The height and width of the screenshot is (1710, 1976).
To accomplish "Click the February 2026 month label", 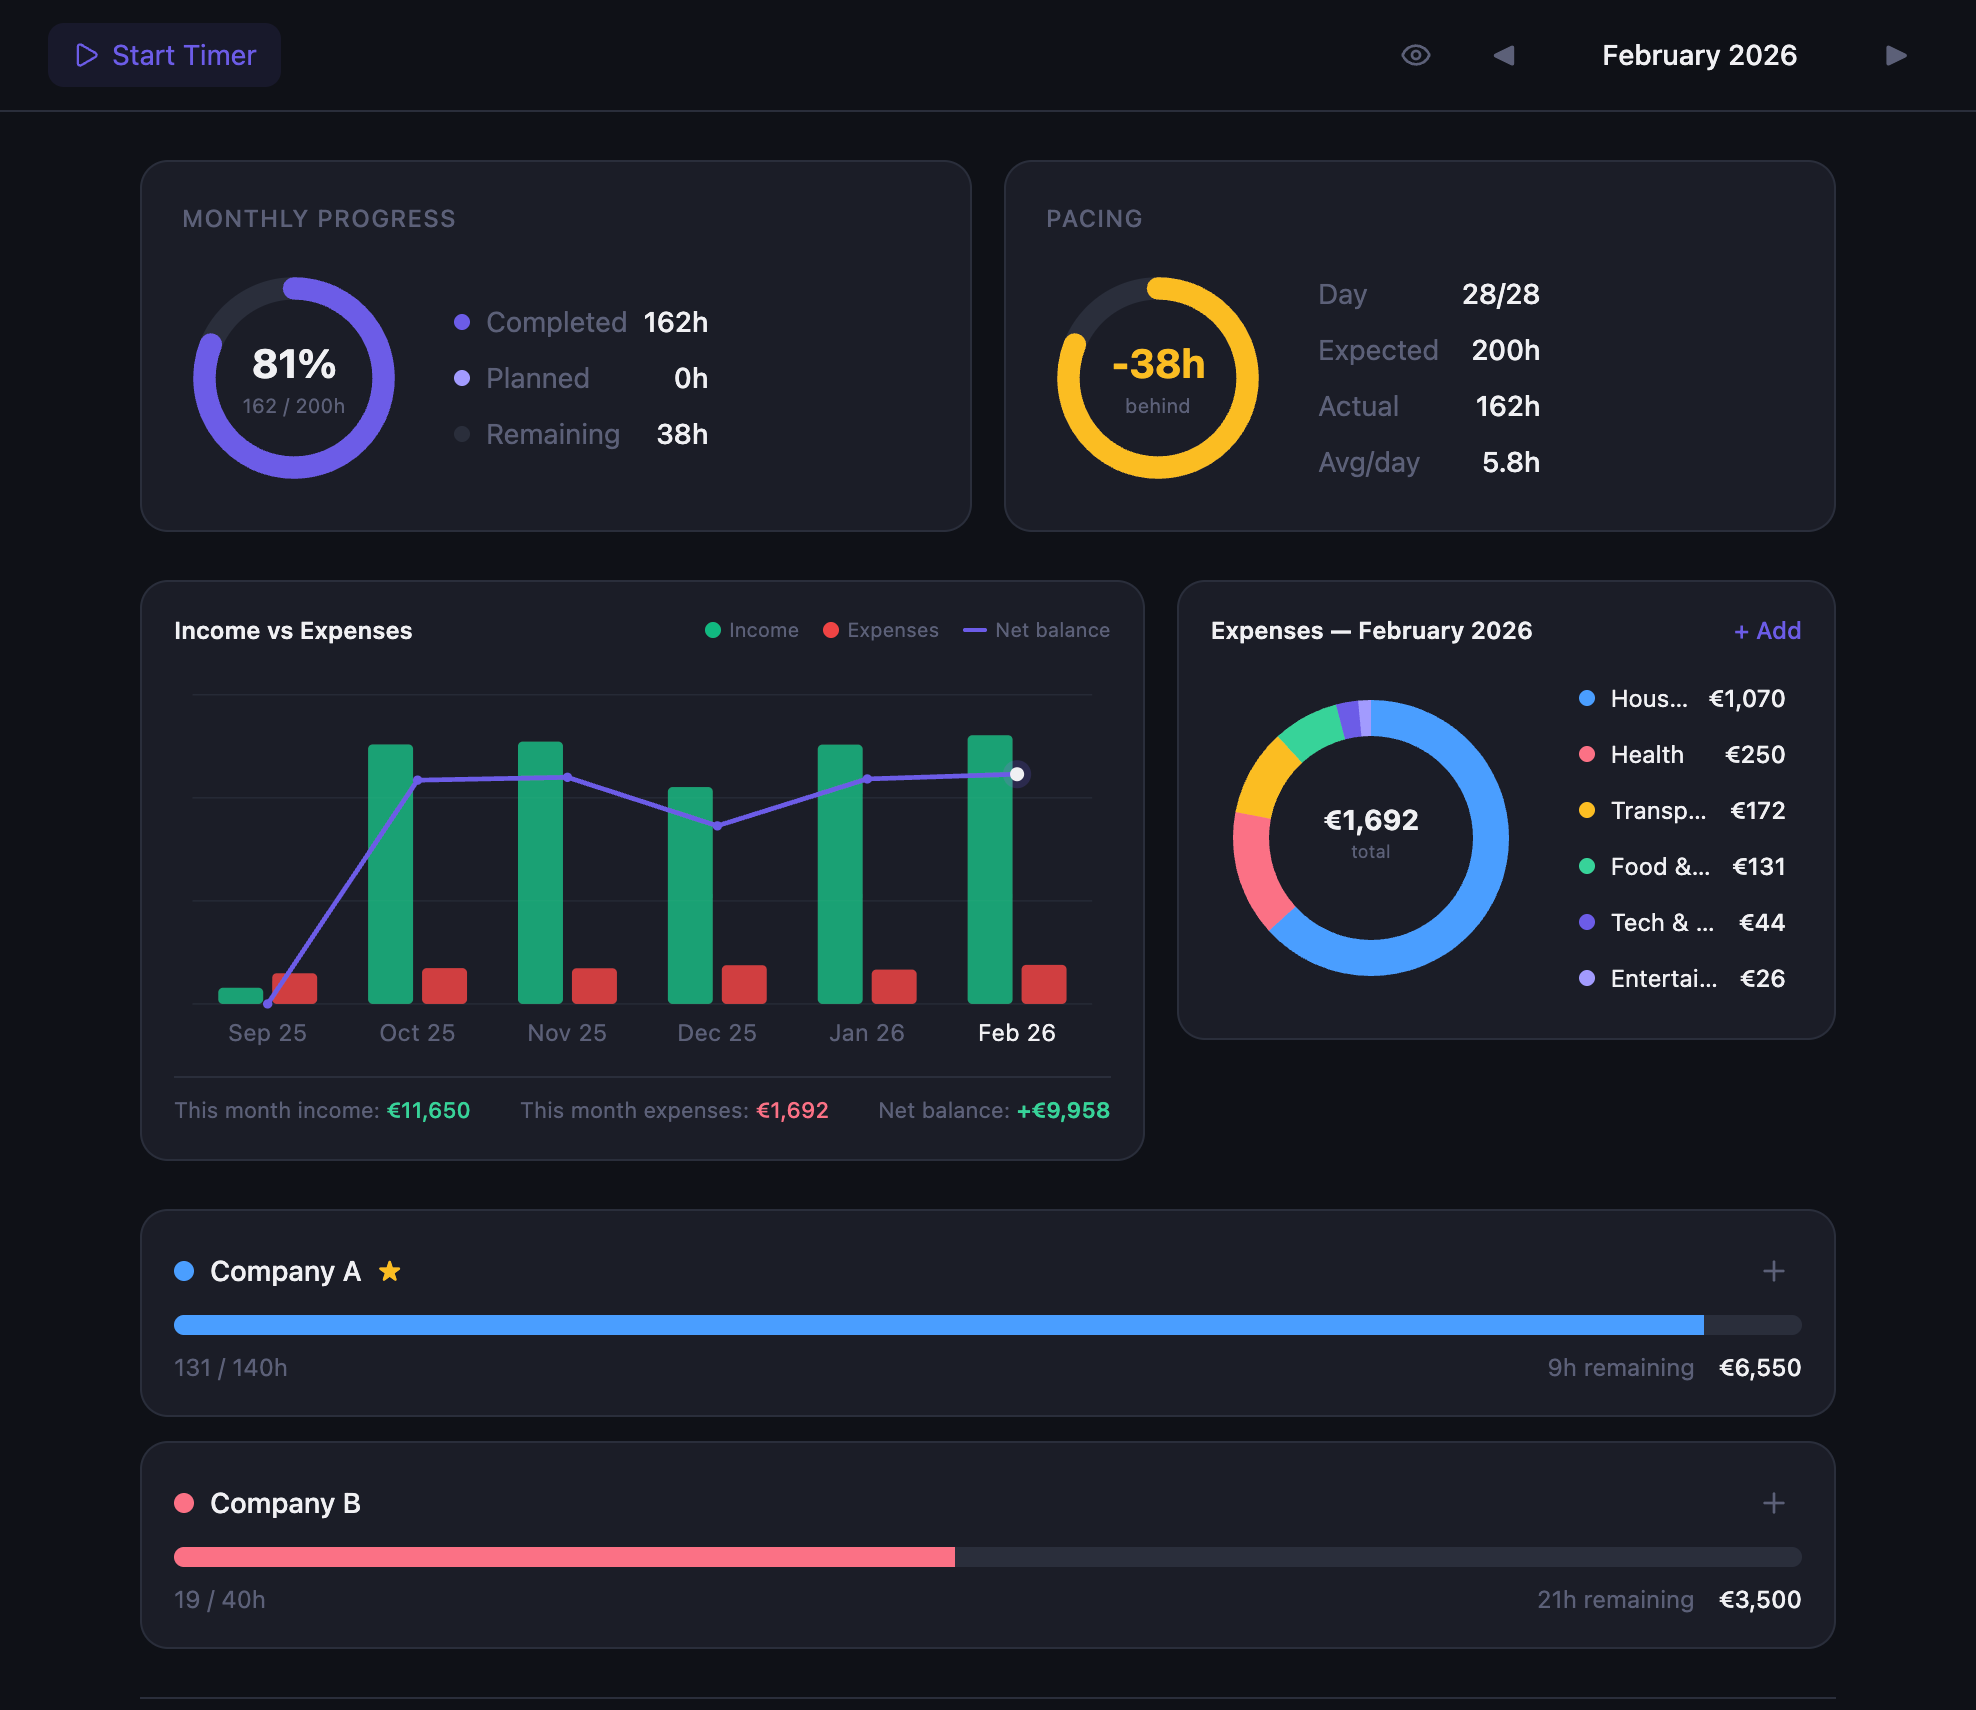I will 1699,55.
